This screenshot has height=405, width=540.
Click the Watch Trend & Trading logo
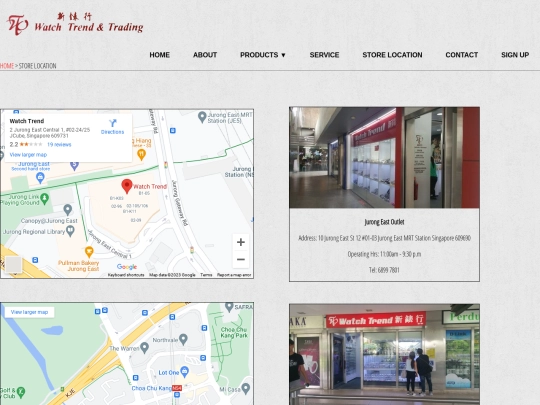coord(75,24)
